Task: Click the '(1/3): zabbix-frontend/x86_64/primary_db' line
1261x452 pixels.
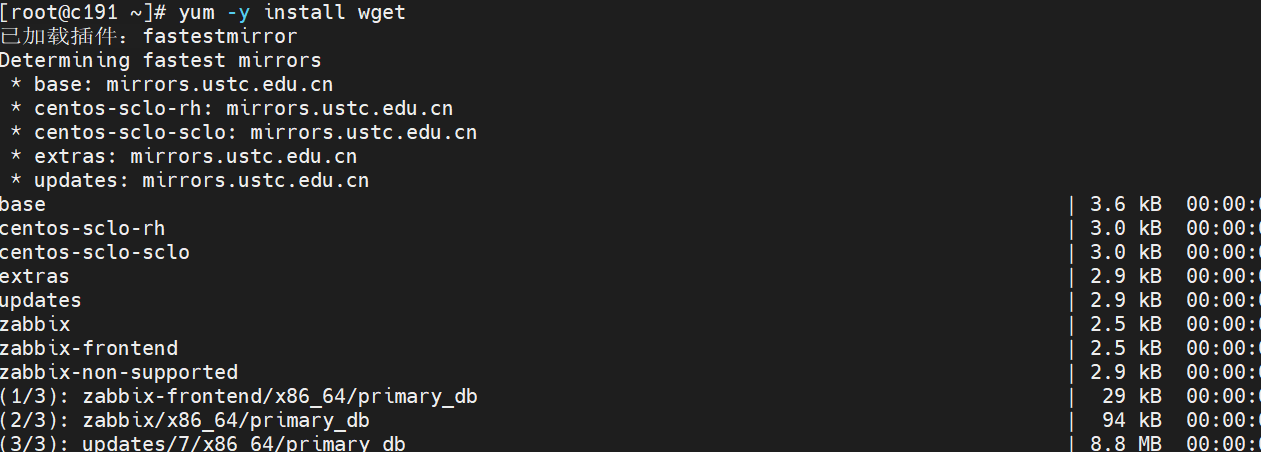Action: [238, 396]
